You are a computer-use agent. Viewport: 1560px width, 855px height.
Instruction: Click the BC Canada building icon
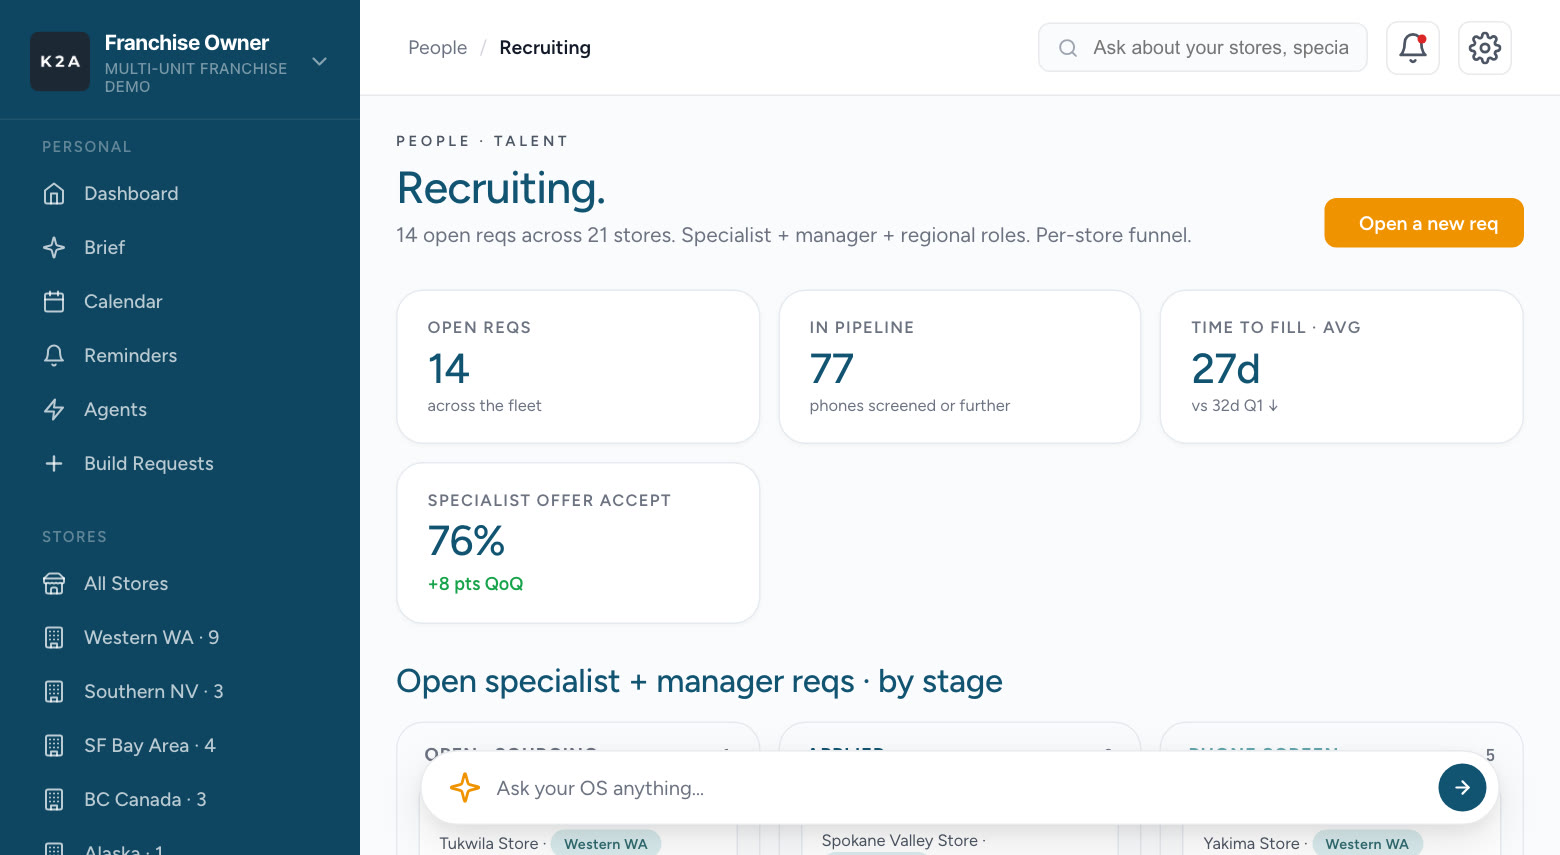click(54, 799)
